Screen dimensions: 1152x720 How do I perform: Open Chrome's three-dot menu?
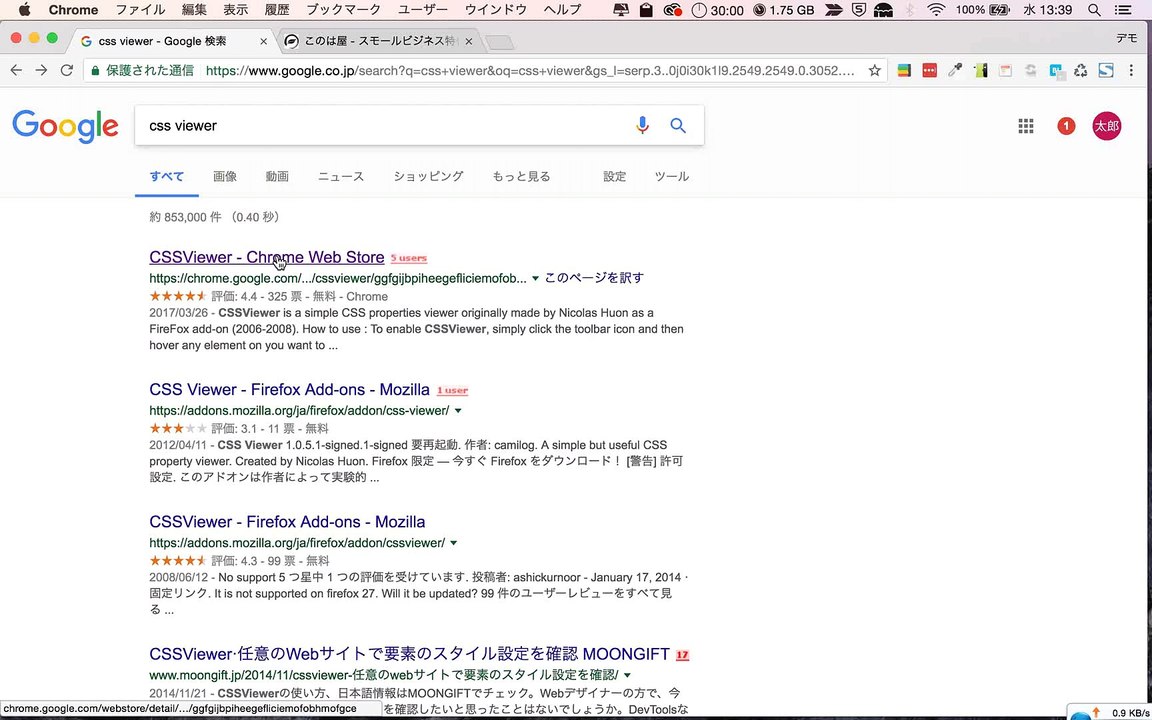[x=1131, y=71]
